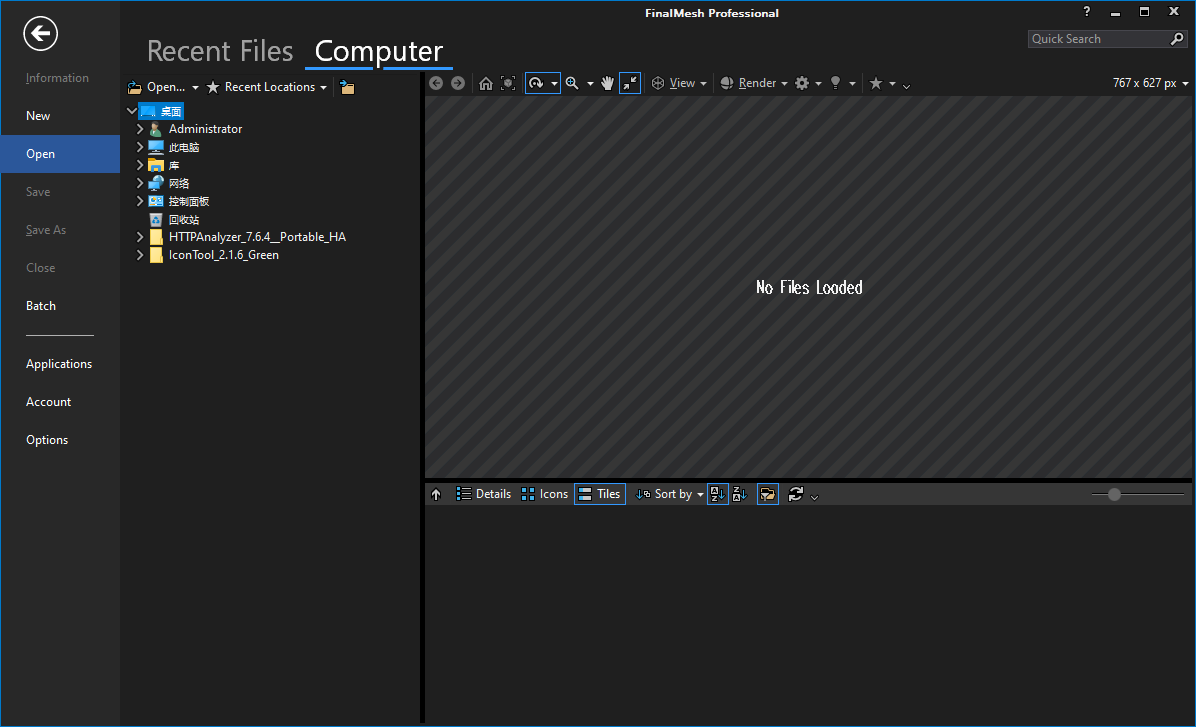
Task: Click Save As in the side menu
Action: pyautogui.click(x=46, y=230)
